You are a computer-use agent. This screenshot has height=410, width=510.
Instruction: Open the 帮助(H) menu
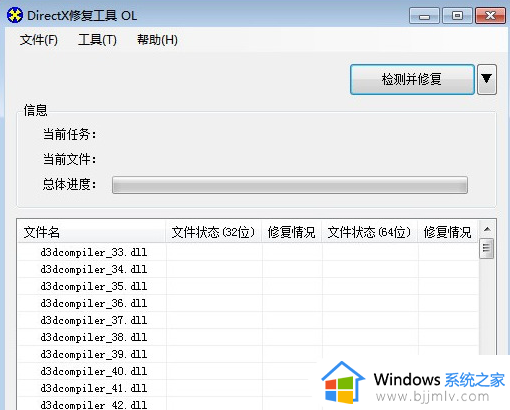tap(157, 40)
